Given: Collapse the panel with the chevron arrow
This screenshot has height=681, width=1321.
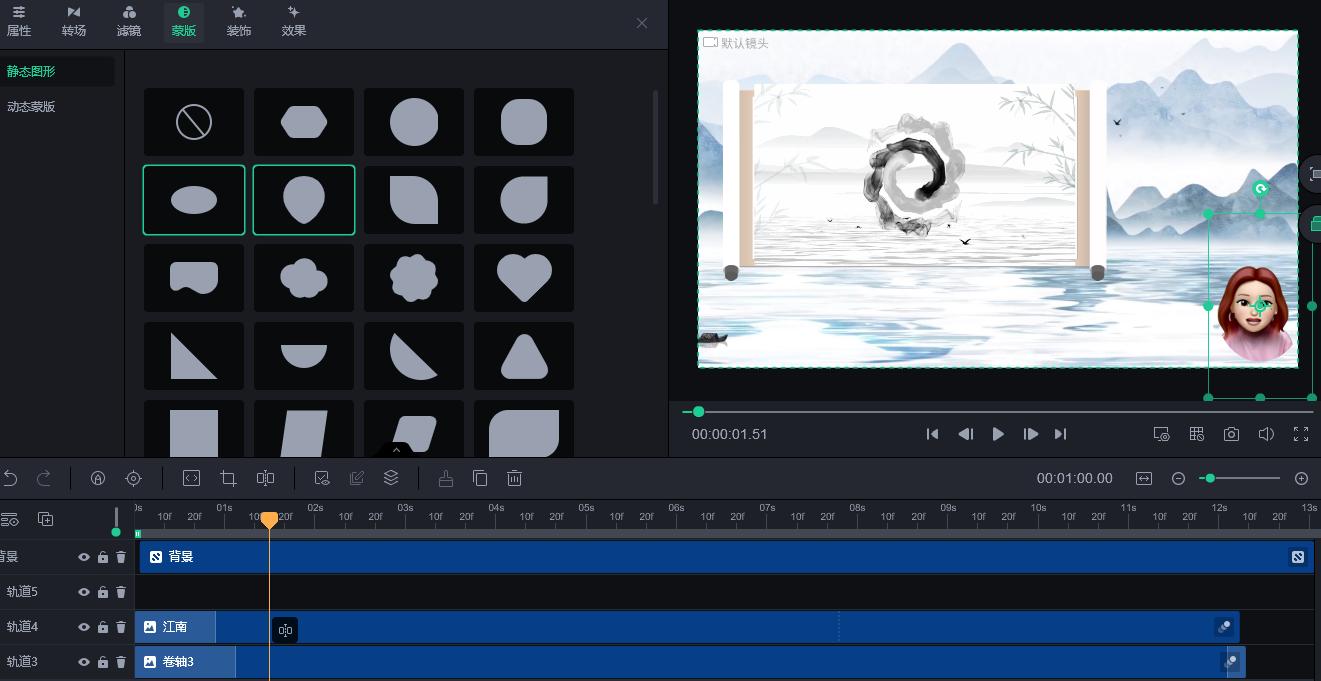Looking at the screenshot, I should pos(396,450).
